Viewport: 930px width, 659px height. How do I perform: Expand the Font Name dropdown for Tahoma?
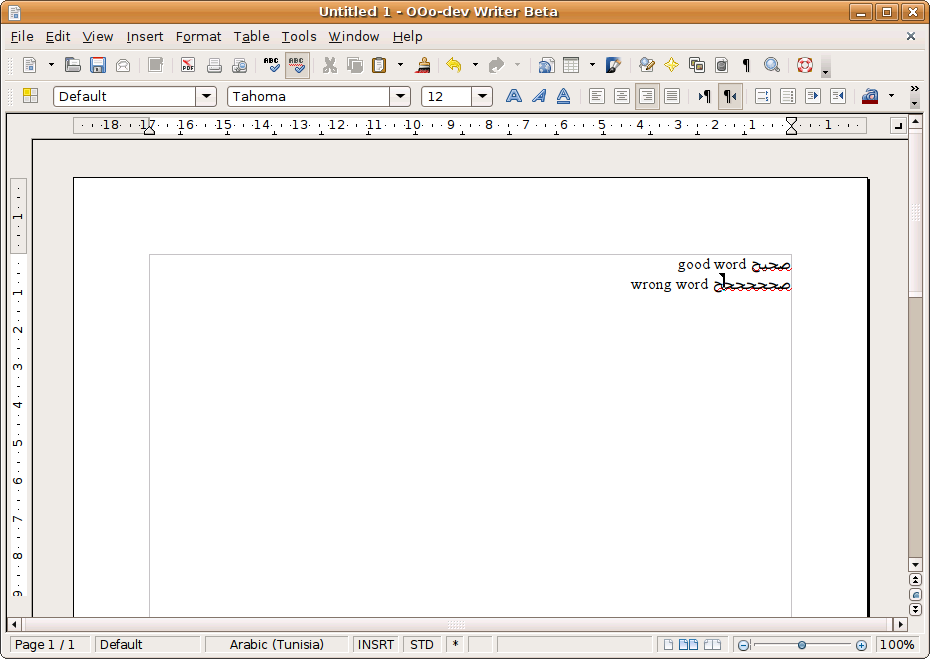[x=400, y=96]
